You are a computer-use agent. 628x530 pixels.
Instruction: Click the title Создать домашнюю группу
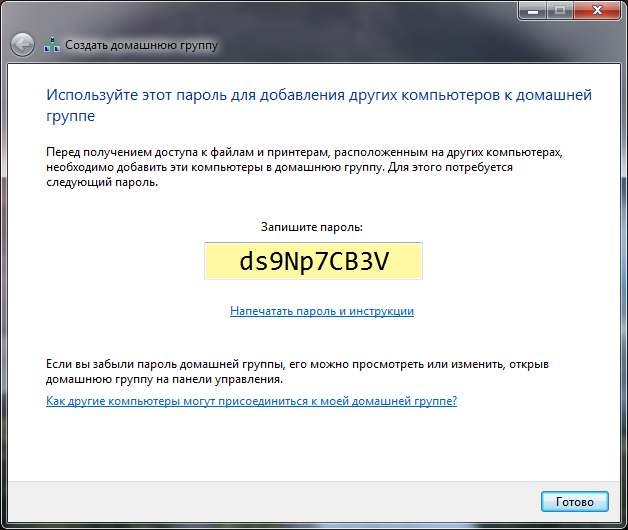pos(141,45)
